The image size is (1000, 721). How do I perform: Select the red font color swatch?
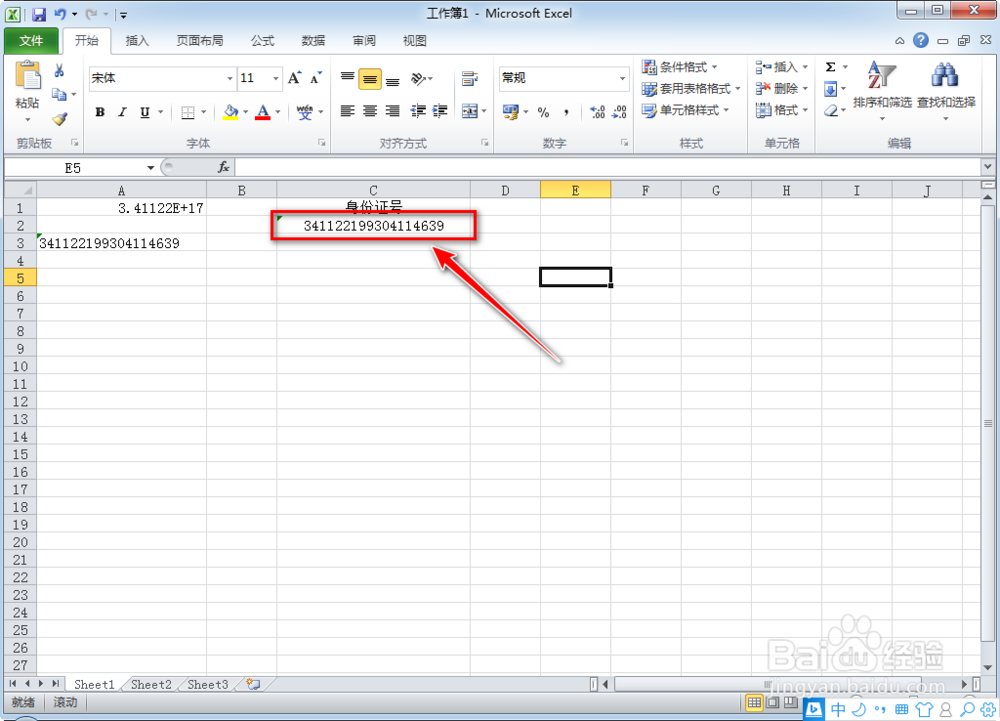tap(261, 117)
